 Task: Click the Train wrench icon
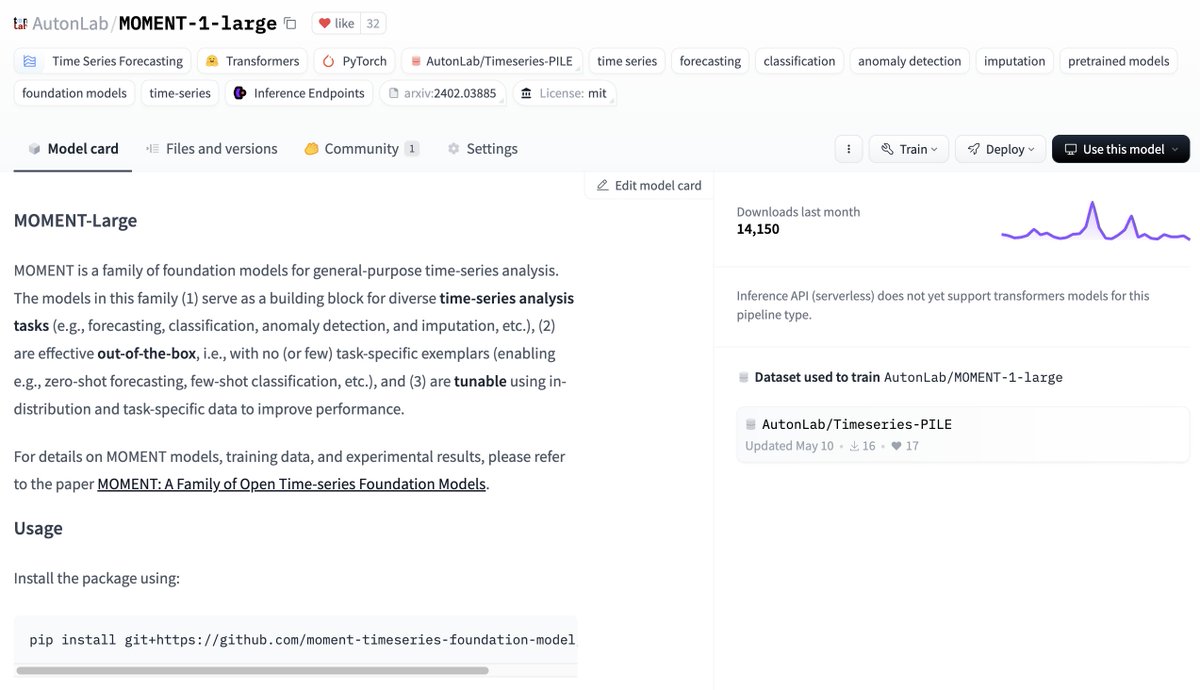tap(887, 149)
